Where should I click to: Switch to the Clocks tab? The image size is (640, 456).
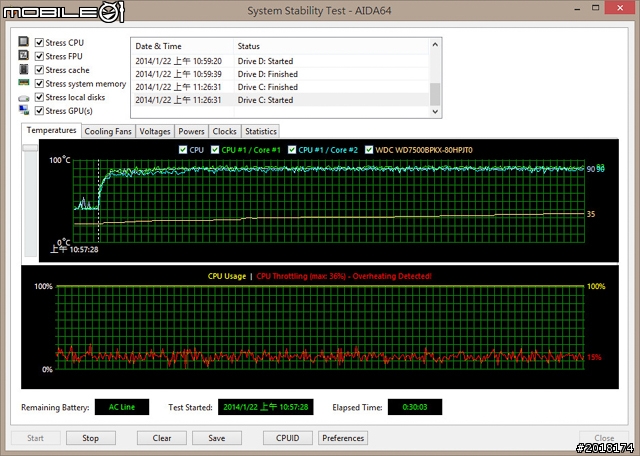[x=224, y=131]
